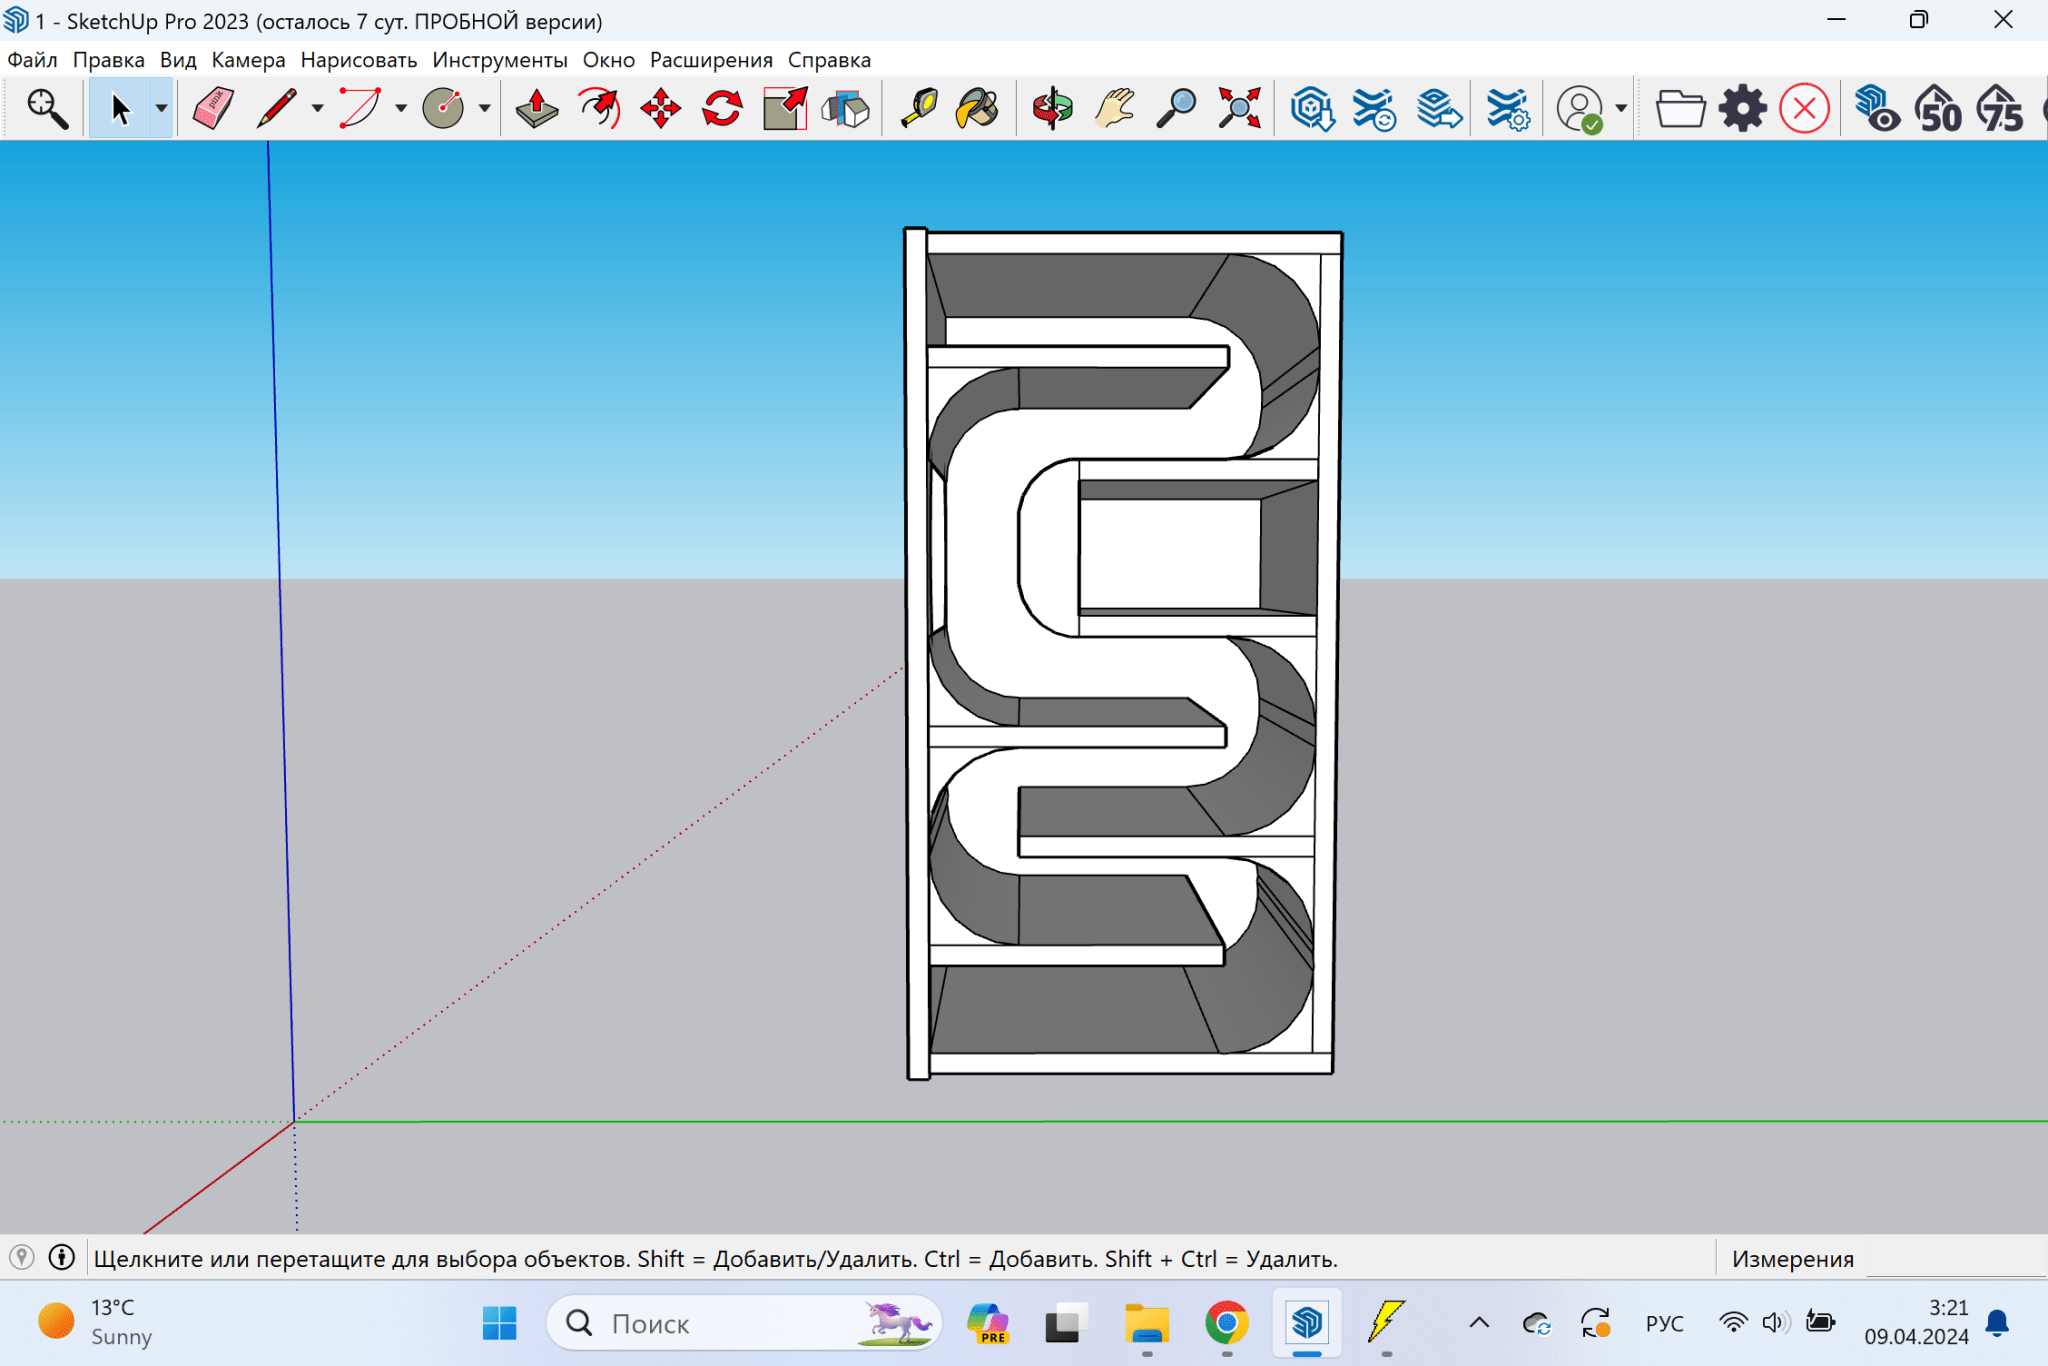Image resolution: width=2048 pixels, height=1366 pixels.
Task: Click the Solid tools cubes icon
Action: (x=846, y=109)
